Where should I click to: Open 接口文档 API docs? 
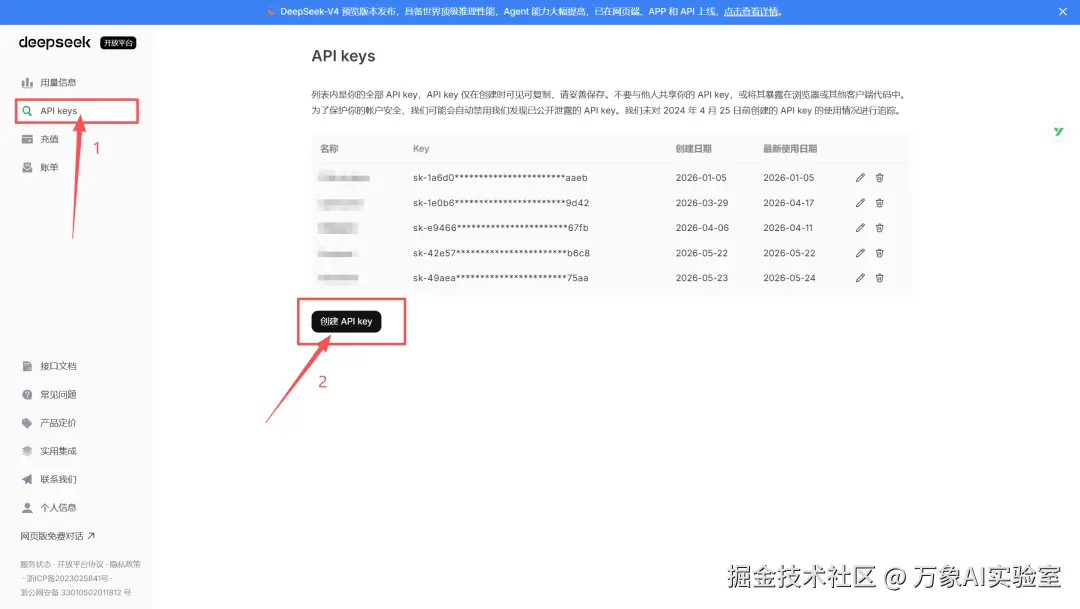coord(58,367)
